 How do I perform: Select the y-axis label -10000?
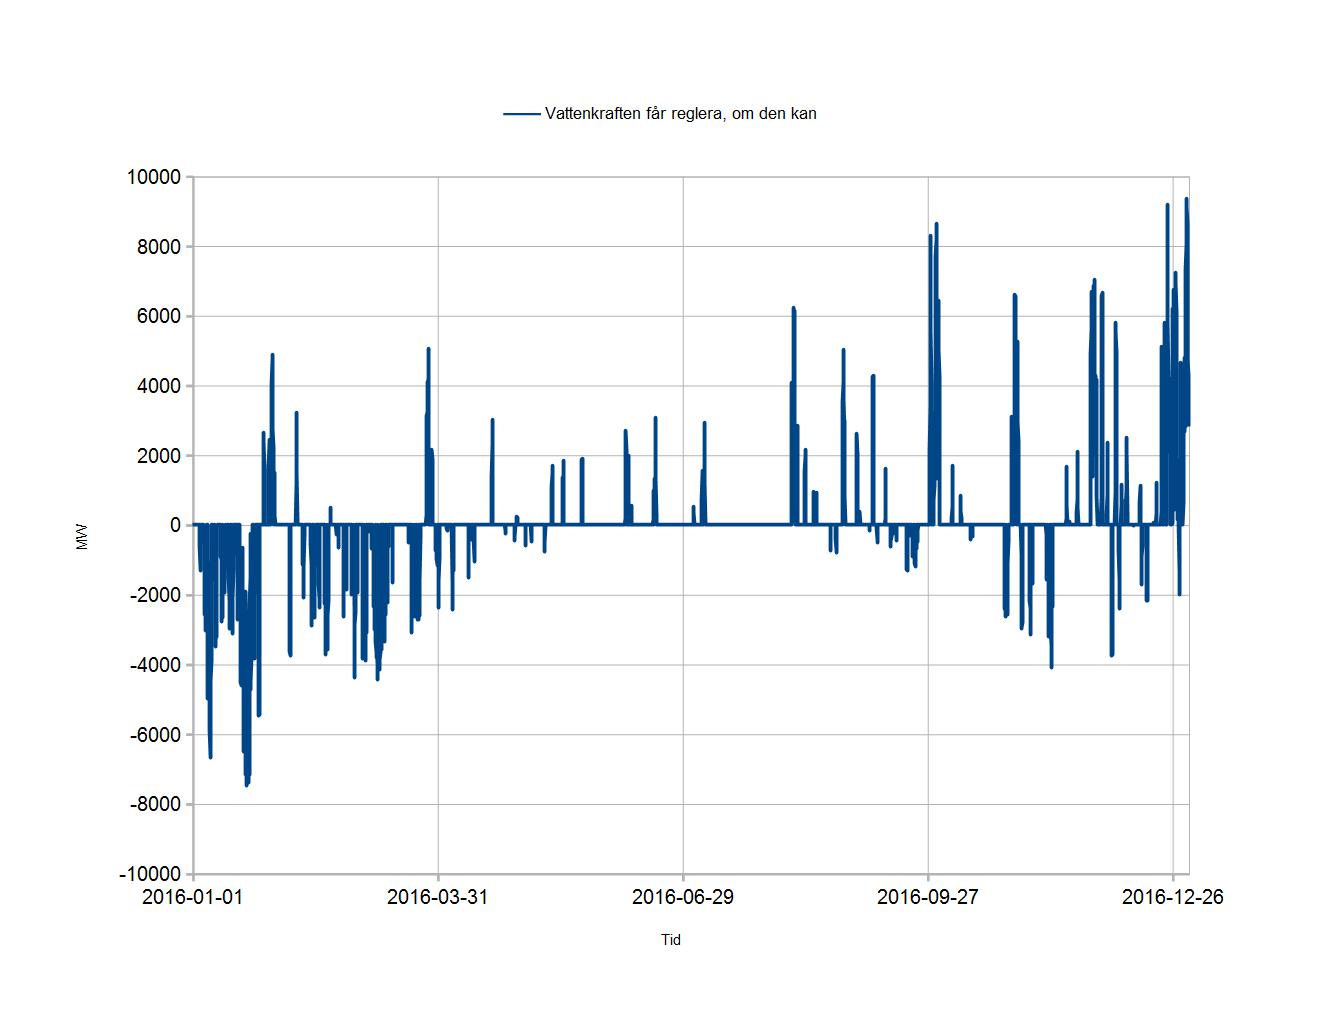coord(150,874)
